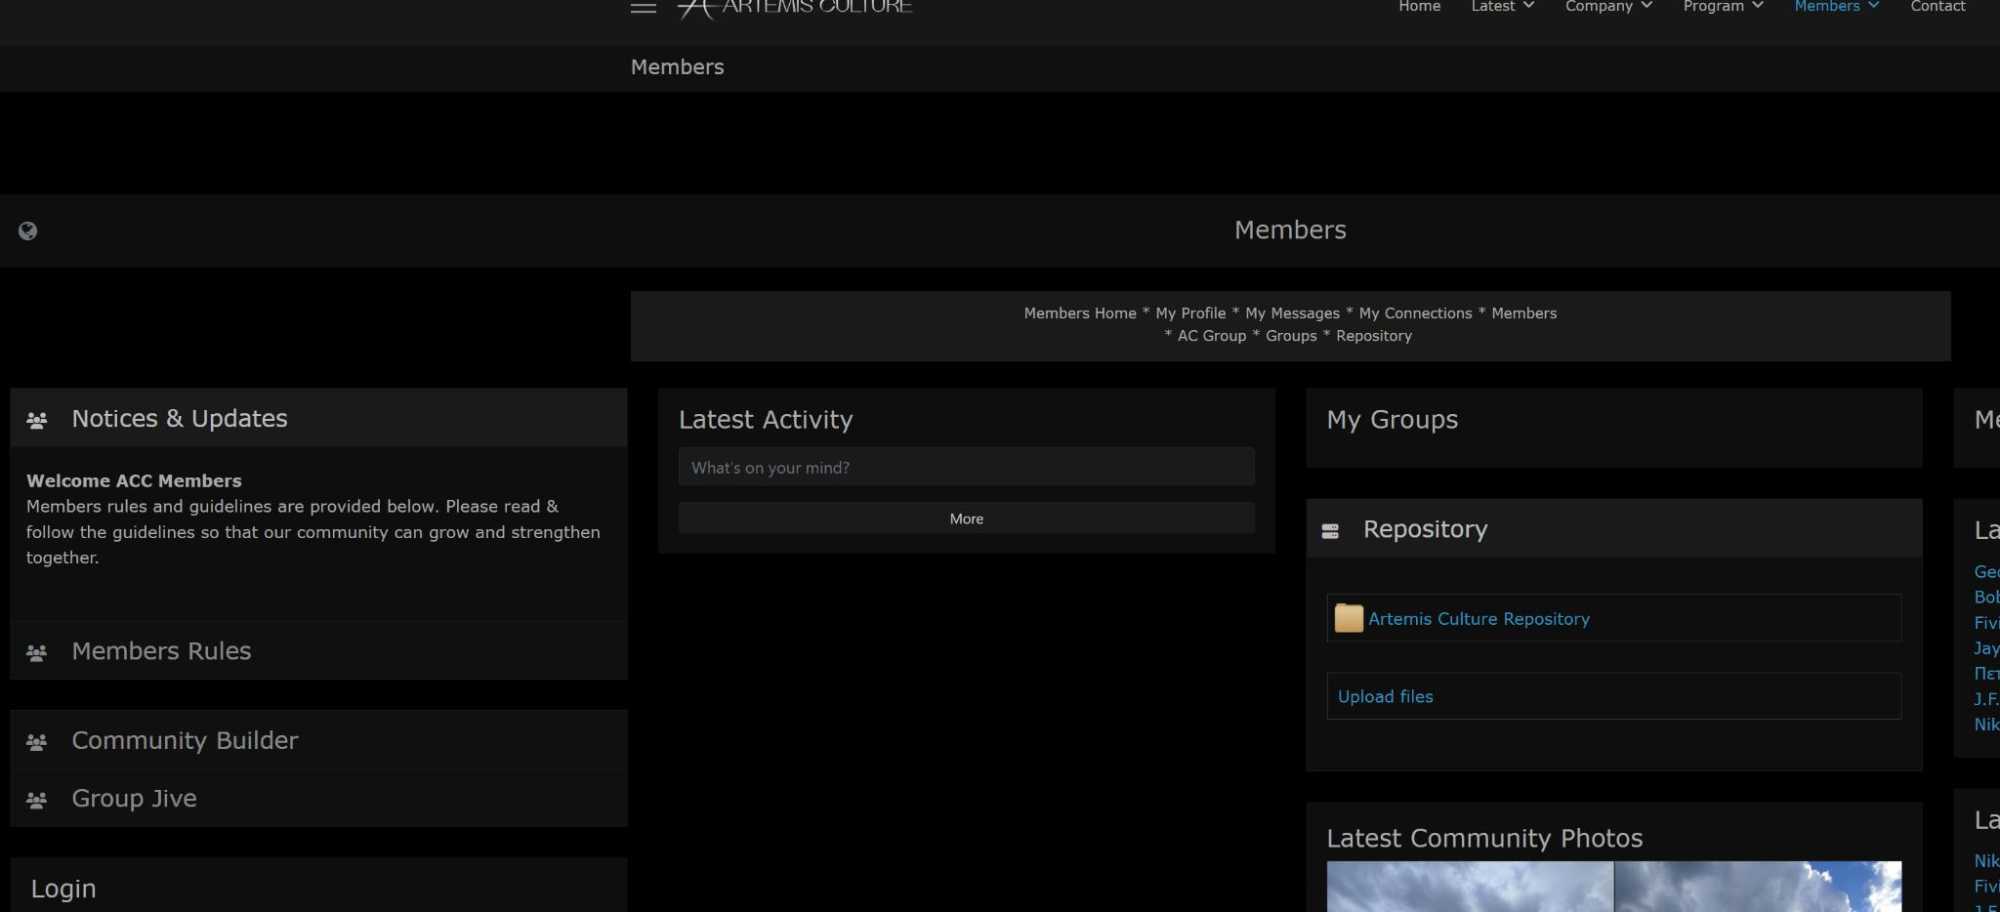
Task: Click the More button under Latest Activity
Action: point(966,518)
